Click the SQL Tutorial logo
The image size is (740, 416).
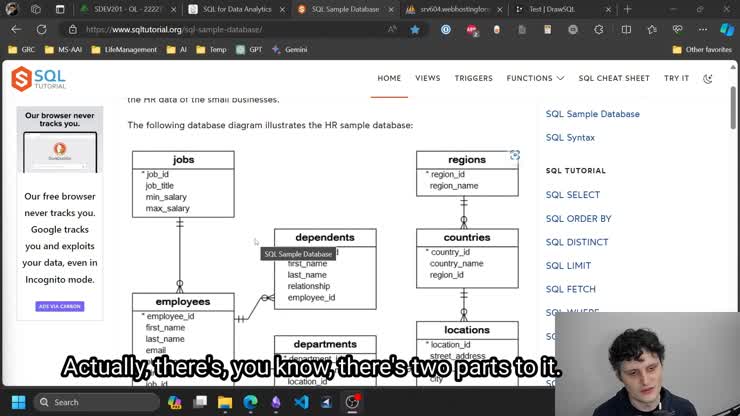pyautogui.click(x=39, y=79)
